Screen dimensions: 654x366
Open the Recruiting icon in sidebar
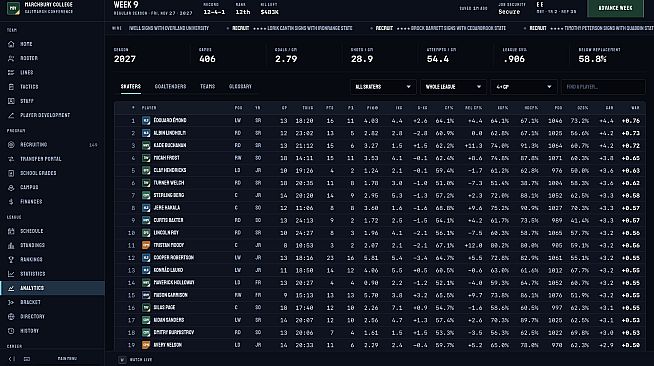[x=11, y=145]
